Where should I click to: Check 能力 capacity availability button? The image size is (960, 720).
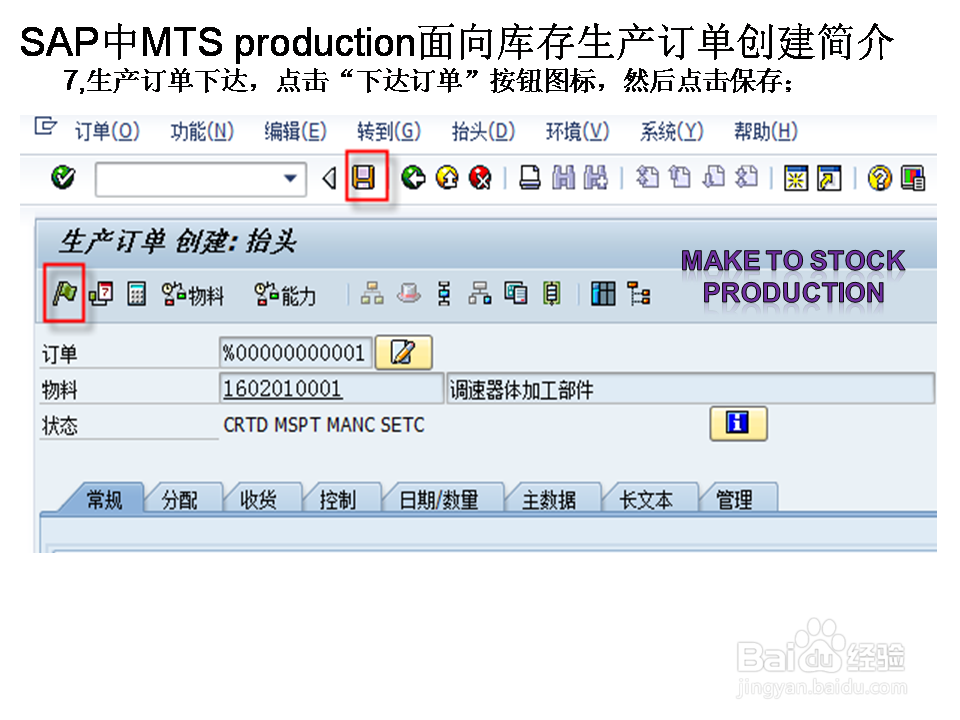click(285, 295)
